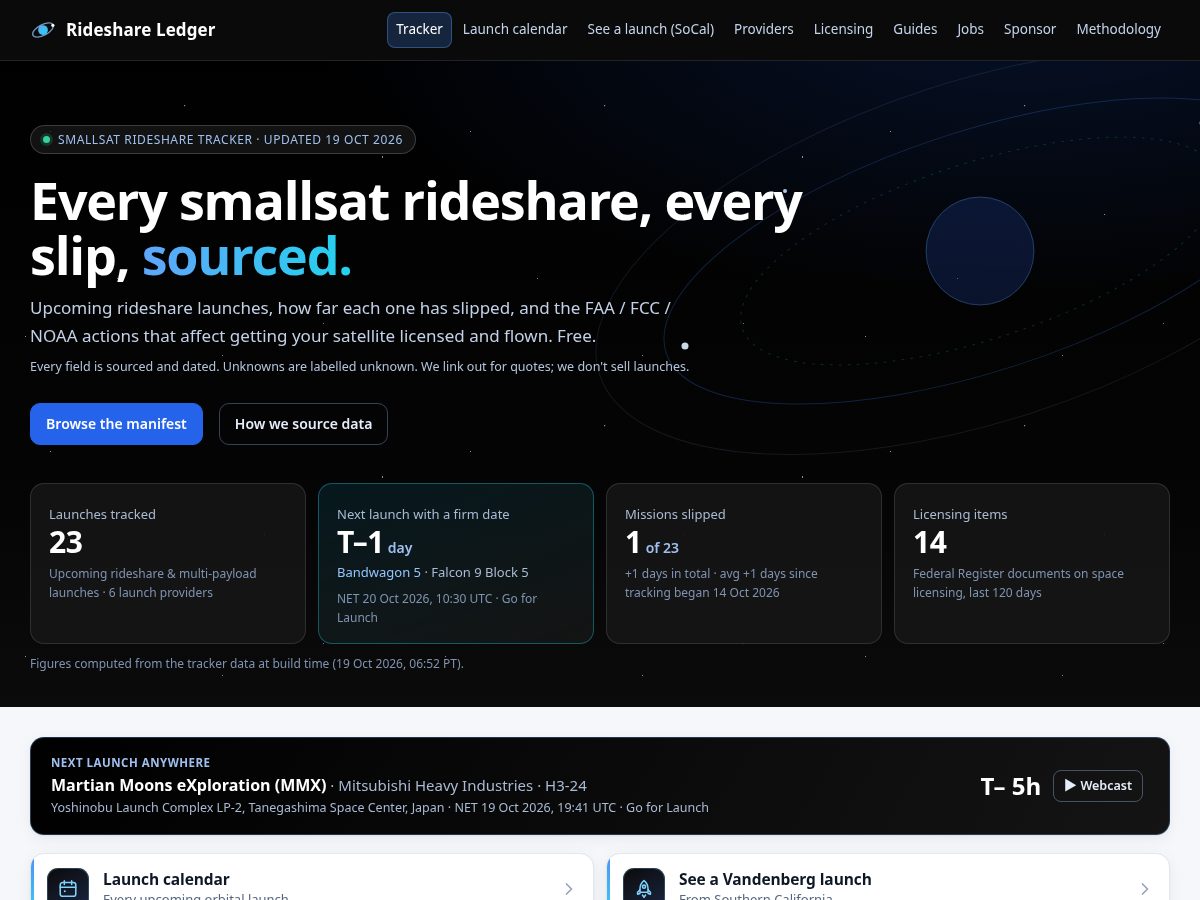Click the 'NEXT LAUNCH ANYWHERE' label
This screenshot has height=900, width=1200.
pos(131,763)
